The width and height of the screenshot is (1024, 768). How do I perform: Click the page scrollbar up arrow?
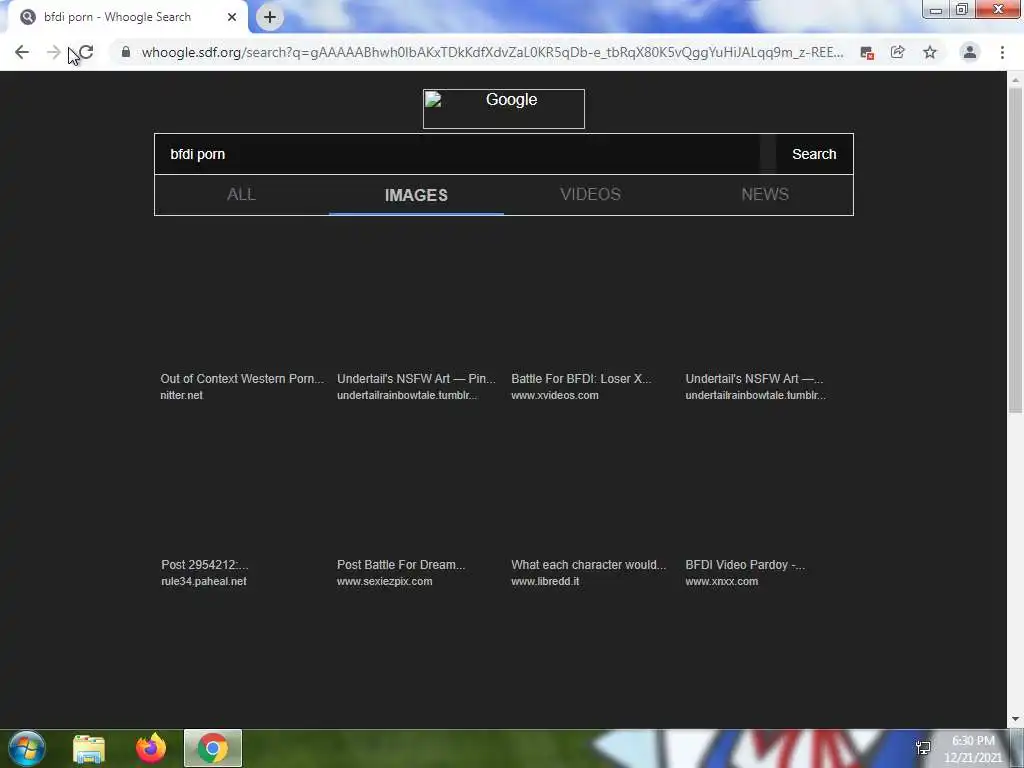click(1015, 79)
